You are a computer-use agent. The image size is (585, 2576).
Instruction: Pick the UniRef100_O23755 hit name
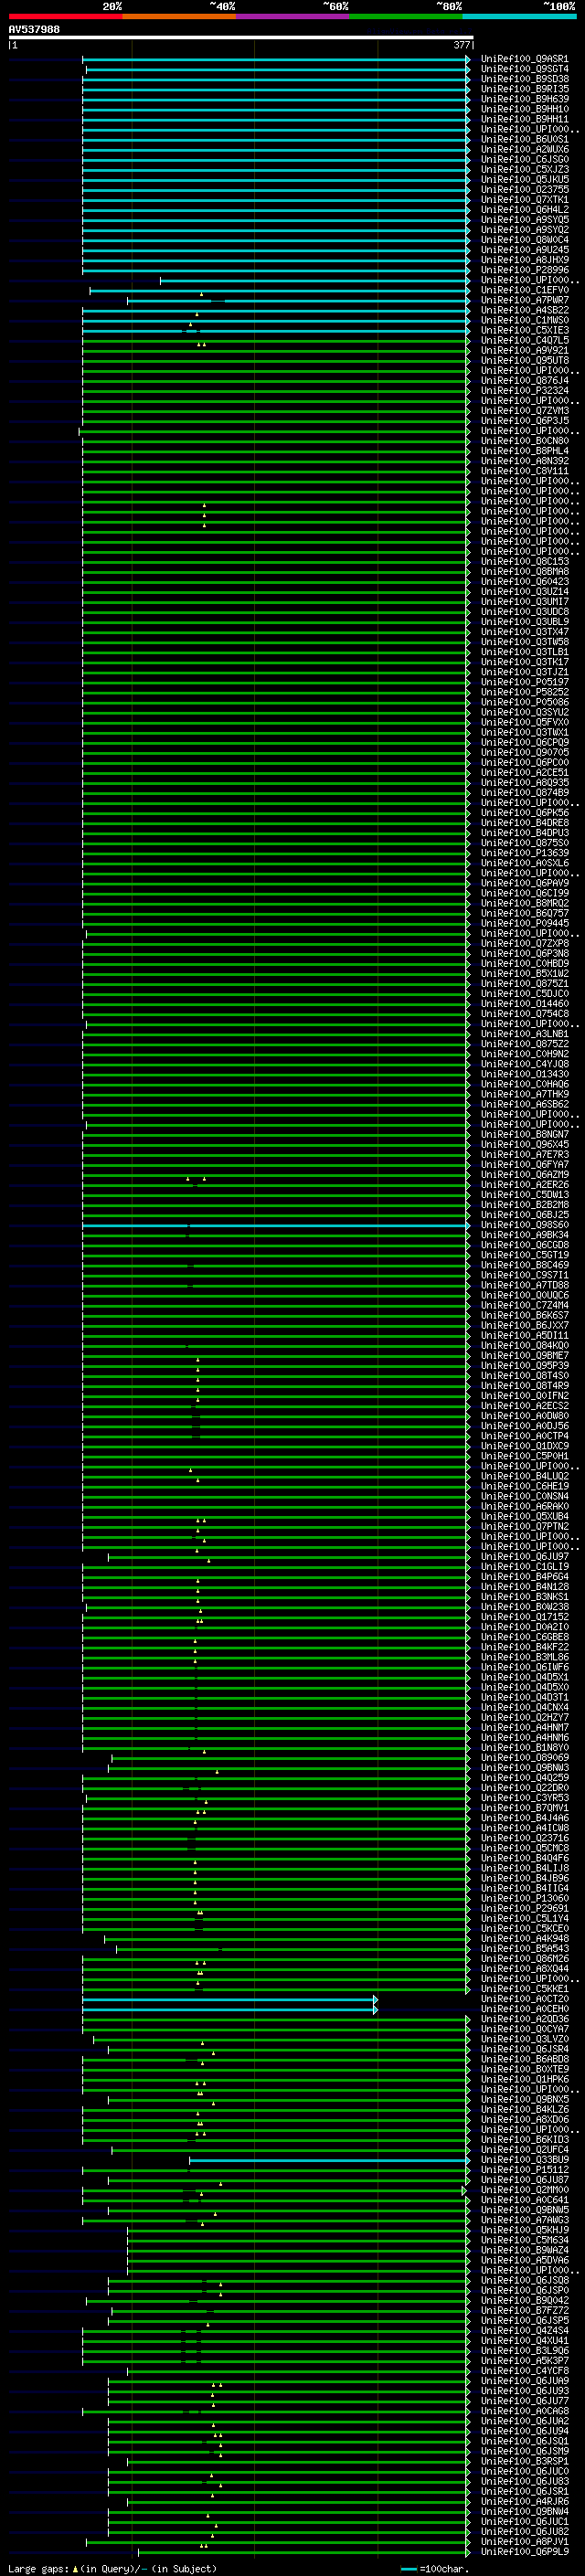click(x=525, y=189)
